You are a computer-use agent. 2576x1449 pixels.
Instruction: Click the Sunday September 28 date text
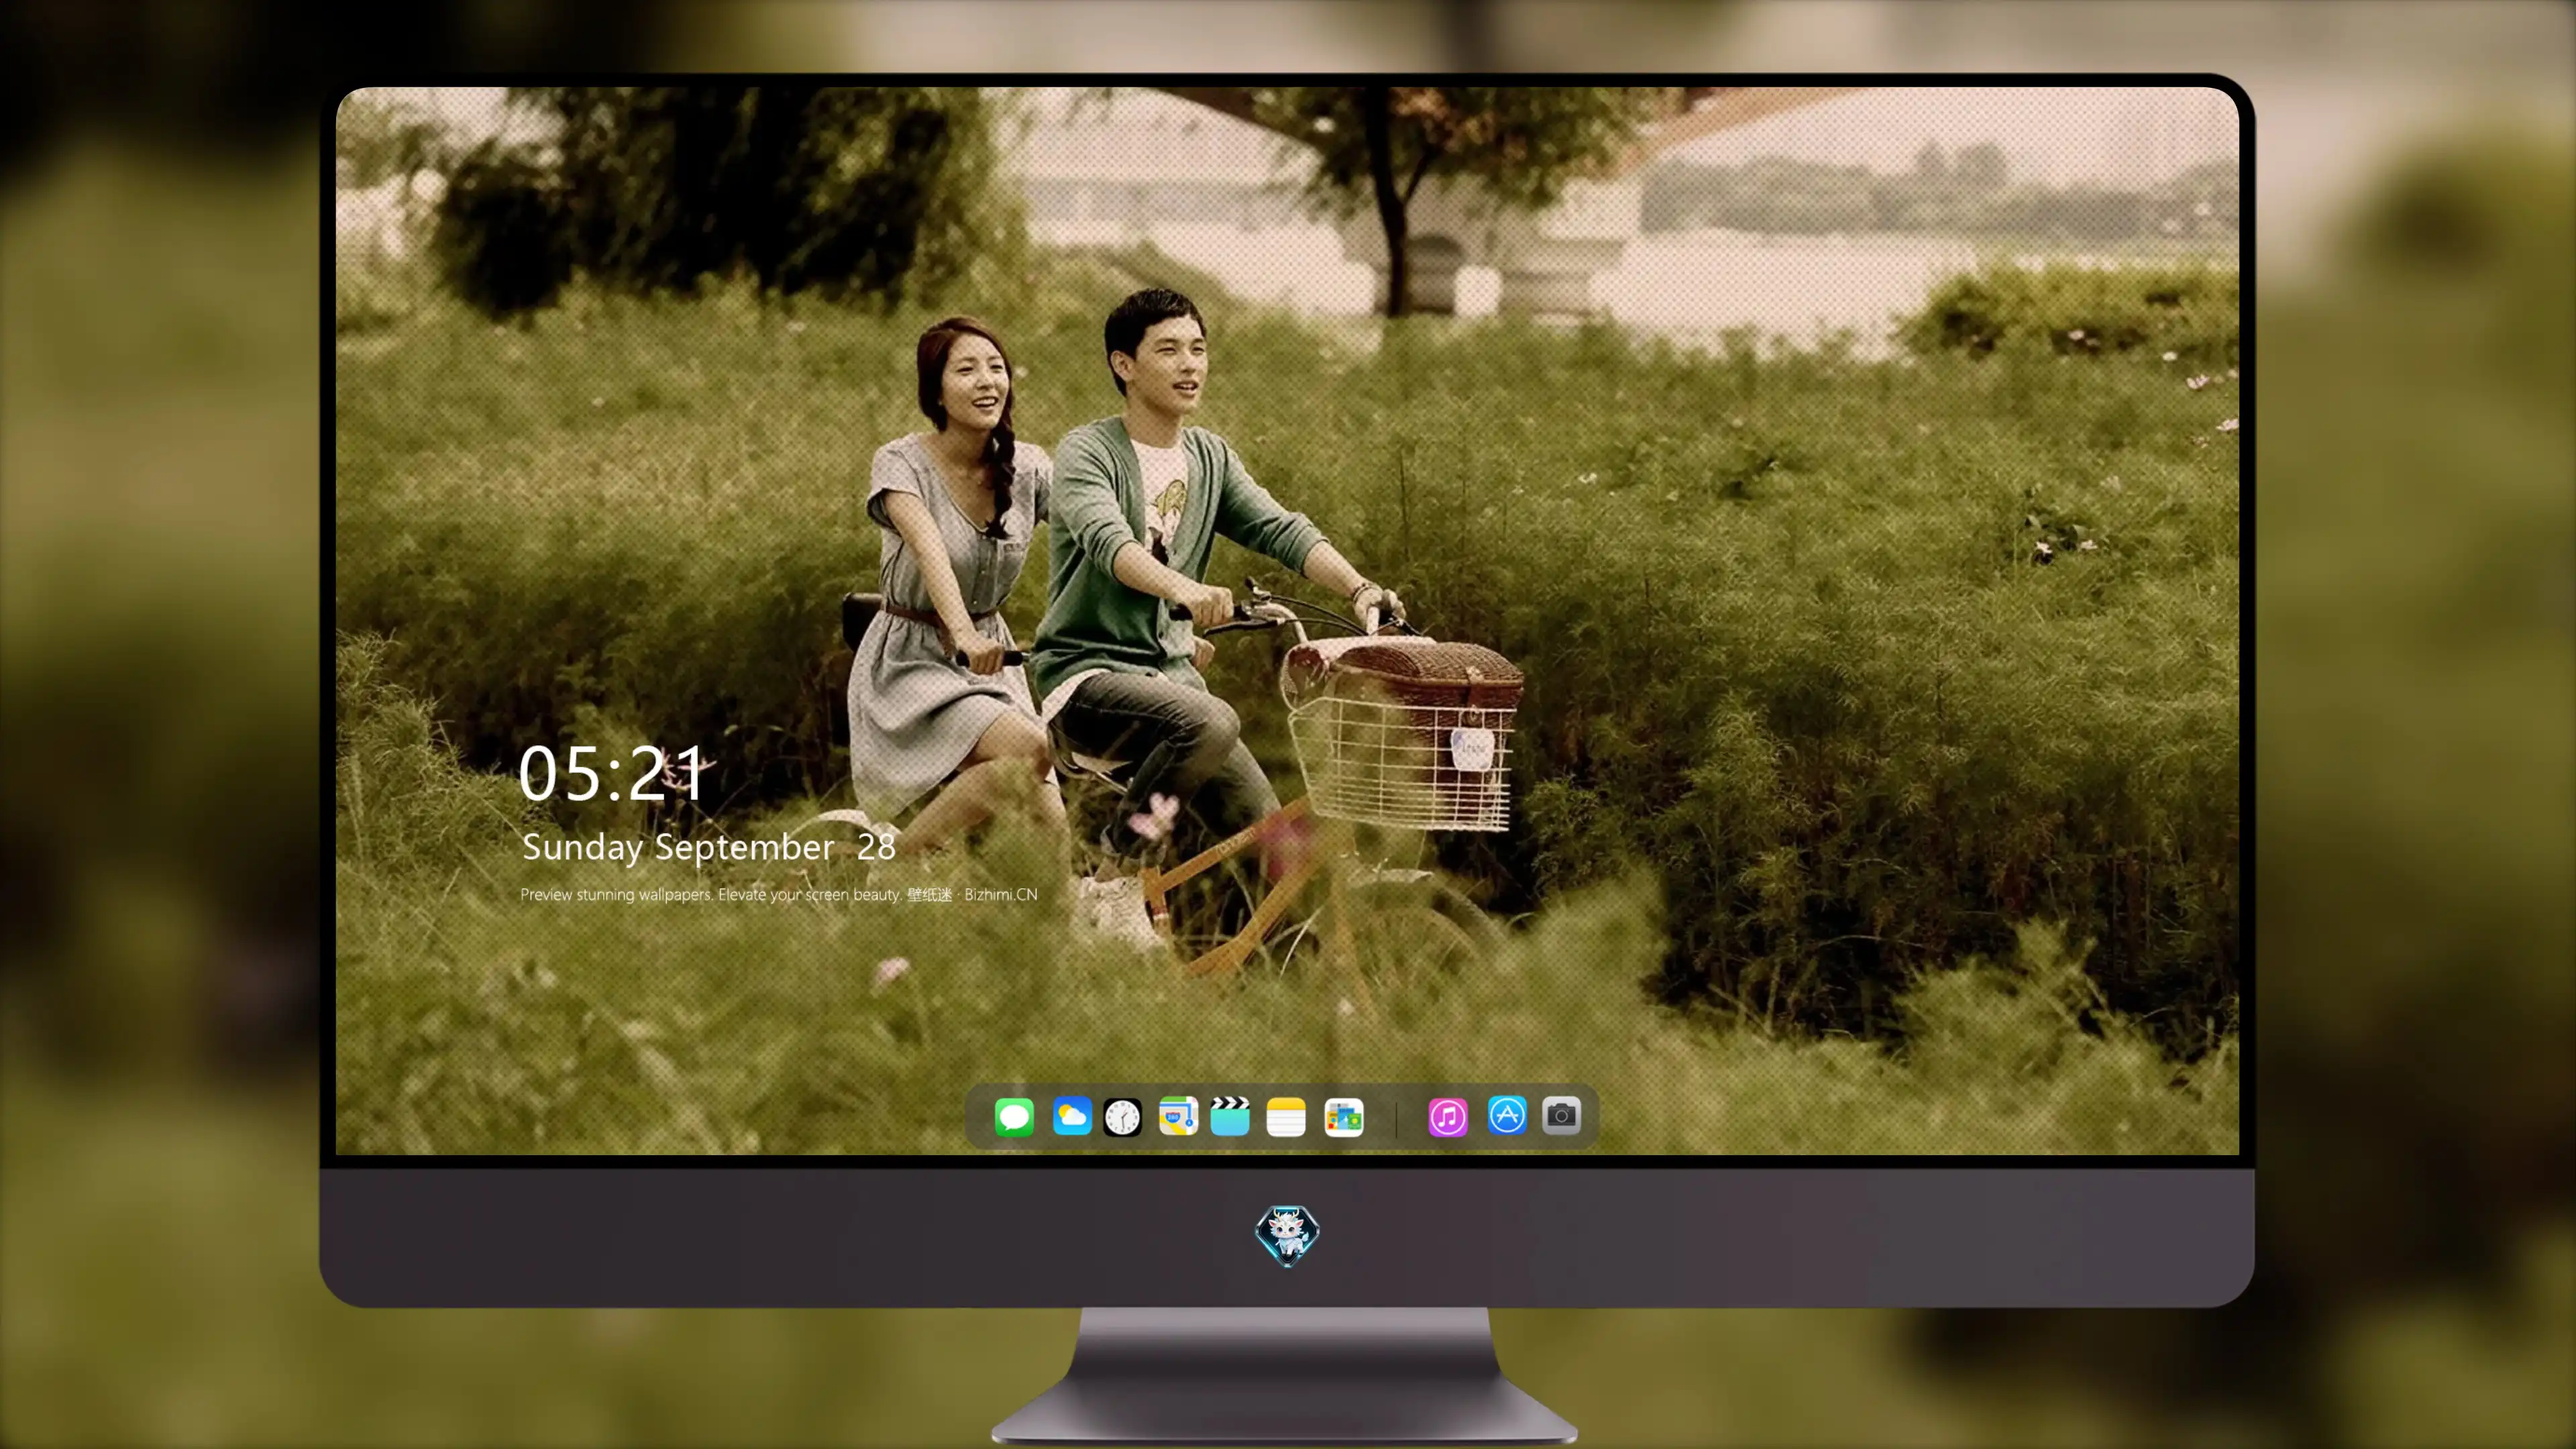click(x=708, y=847)
